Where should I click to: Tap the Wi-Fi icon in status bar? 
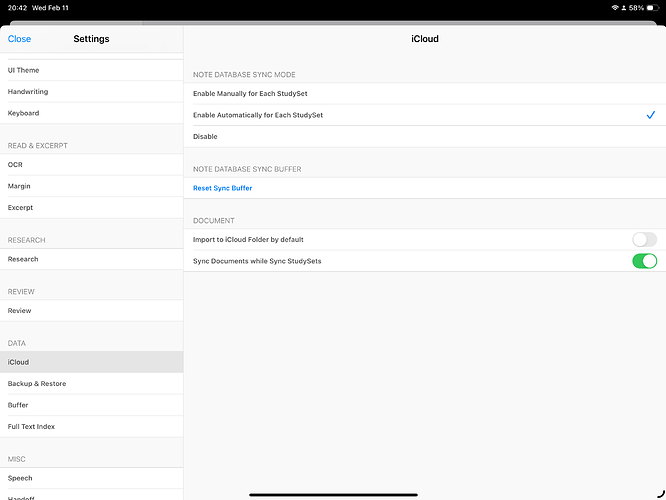(615, 7)
